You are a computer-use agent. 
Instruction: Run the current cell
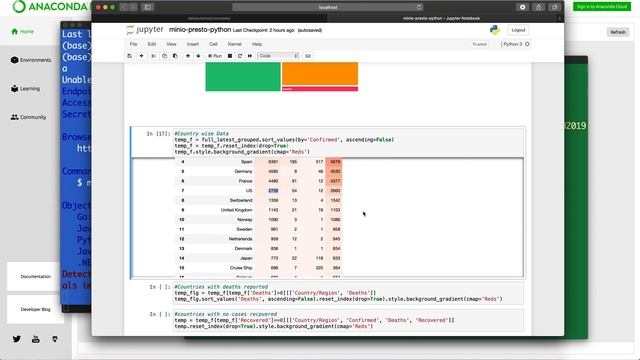215,56
